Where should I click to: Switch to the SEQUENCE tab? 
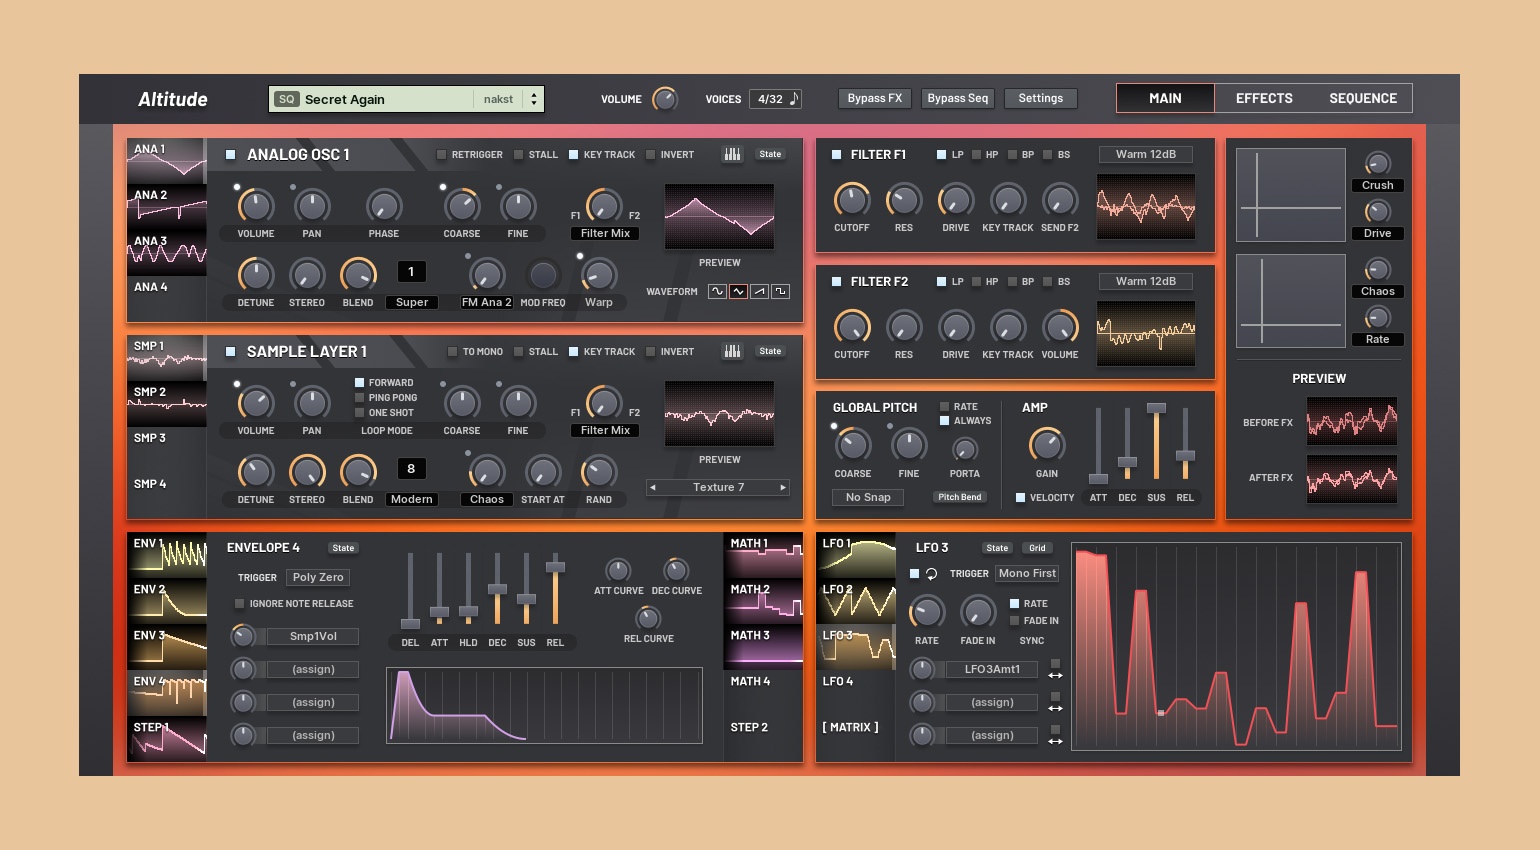pos(1363,98)
